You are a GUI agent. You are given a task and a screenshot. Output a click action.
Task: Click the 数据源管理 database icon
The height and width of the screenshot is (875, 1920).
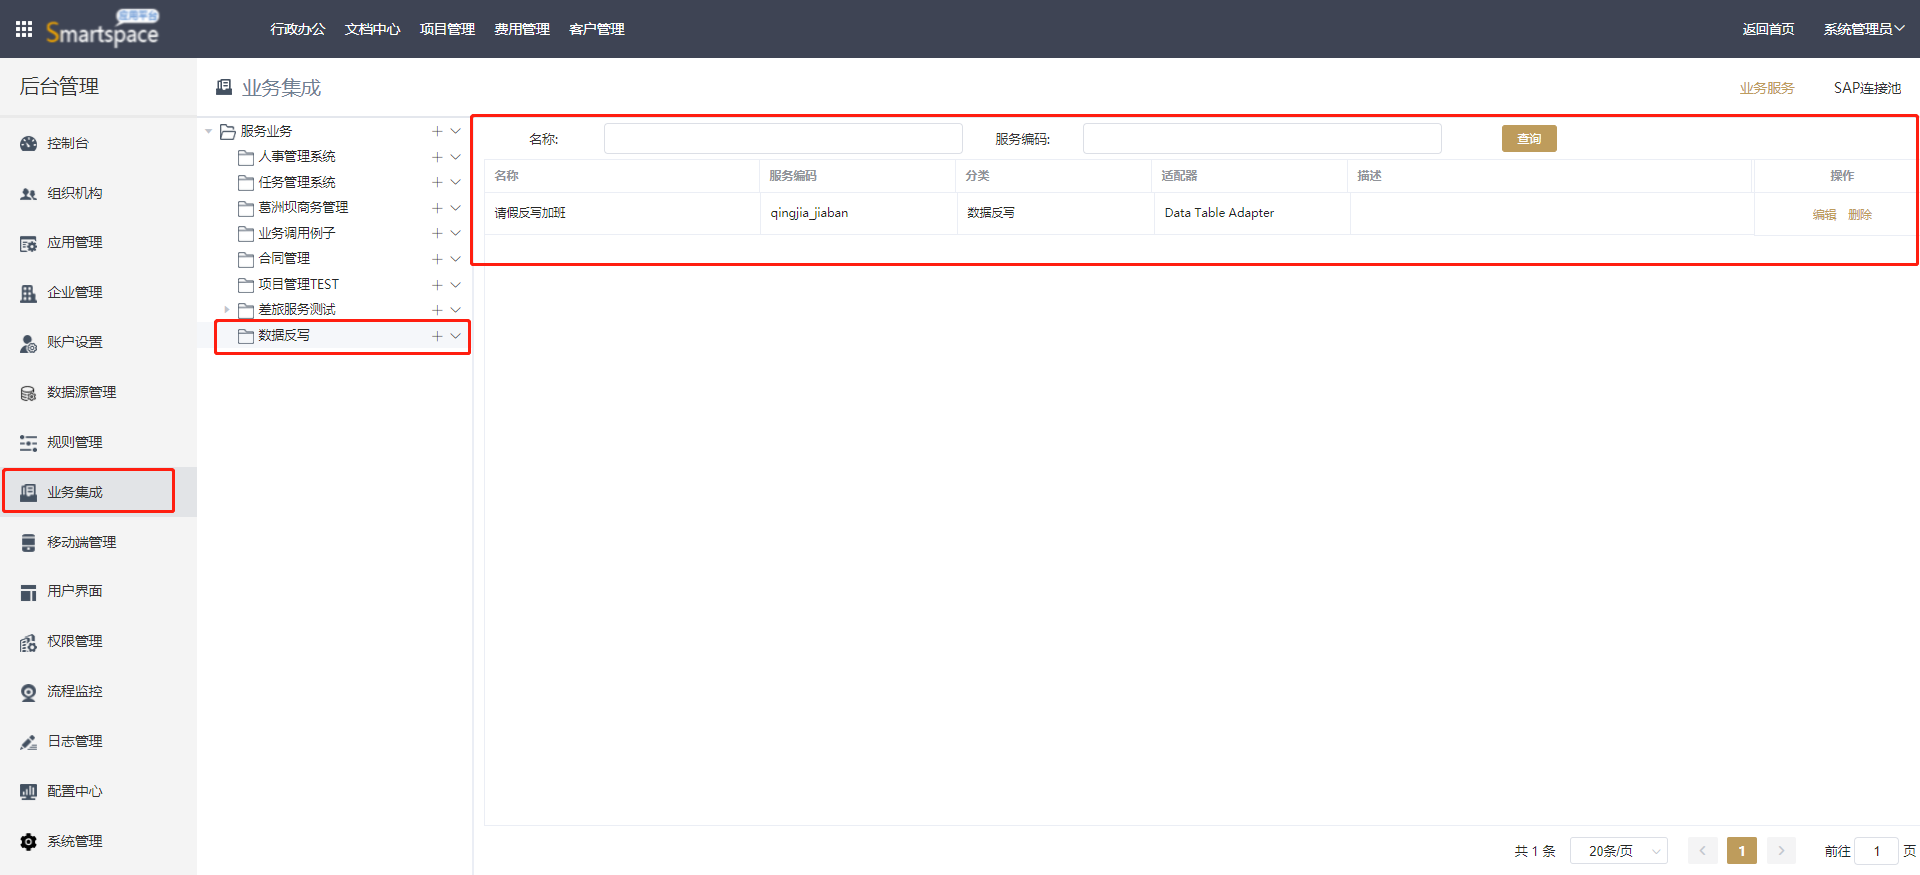[x=28, y=393]
